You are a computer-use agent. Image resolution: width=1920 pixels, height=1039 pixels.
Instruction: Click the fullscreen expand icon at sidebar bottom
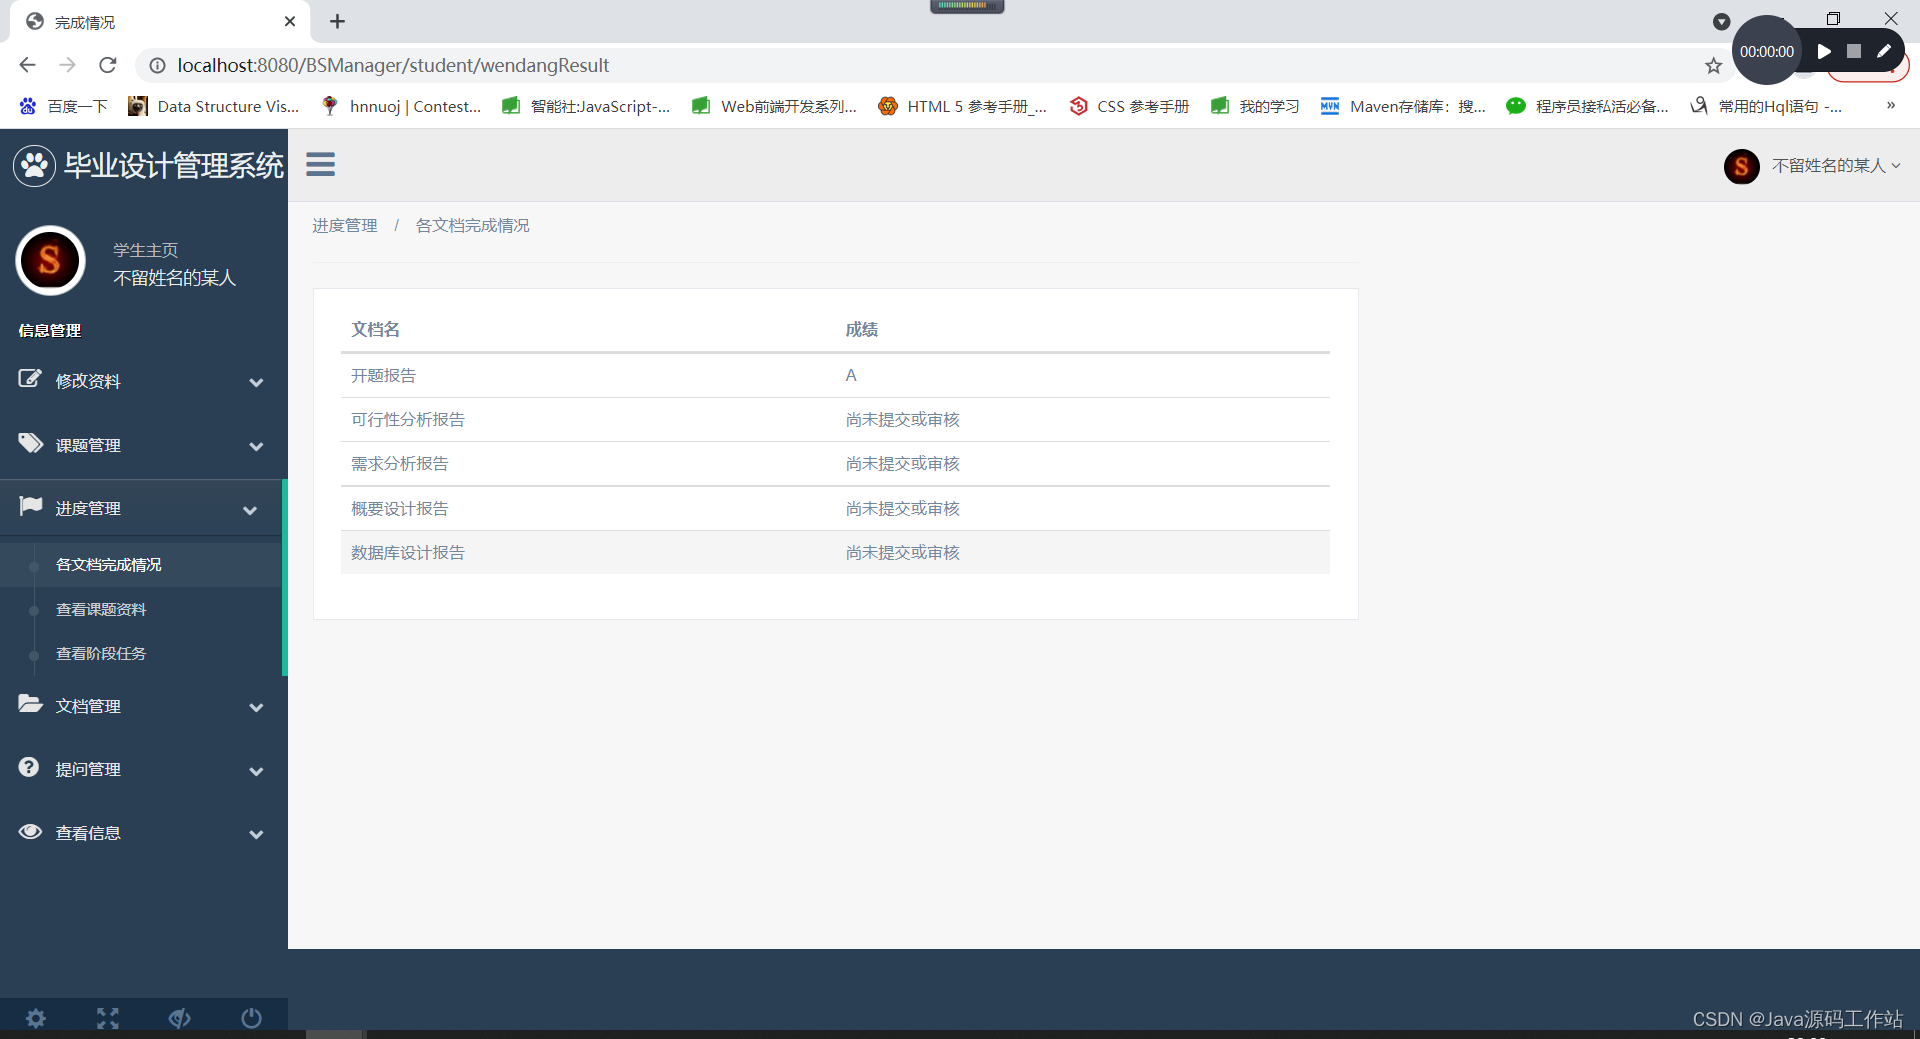tap(108, 1018)
